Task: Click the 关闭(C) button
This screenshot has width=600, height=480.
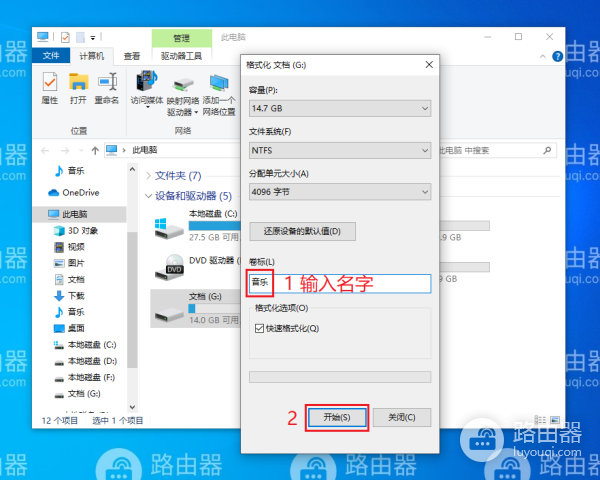Action: [x=402, y=417]
